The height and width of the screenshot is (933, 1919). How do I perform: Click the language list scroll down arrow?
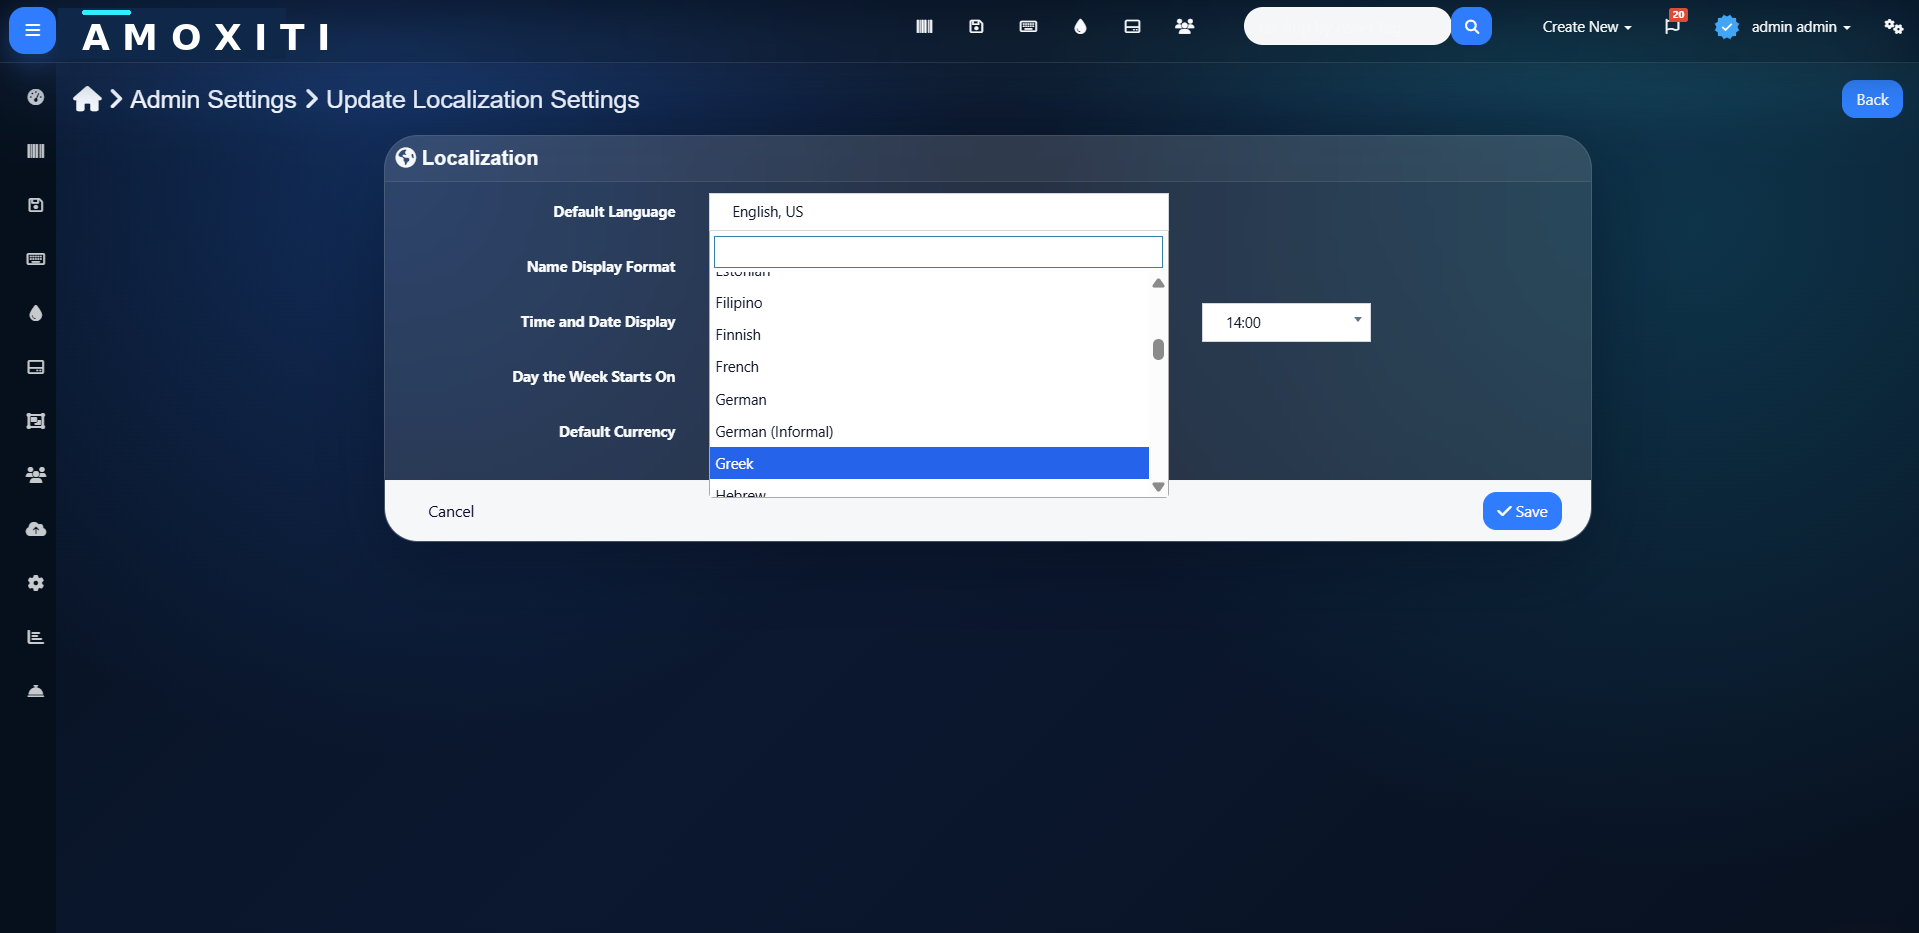(x=1158, y=487)
